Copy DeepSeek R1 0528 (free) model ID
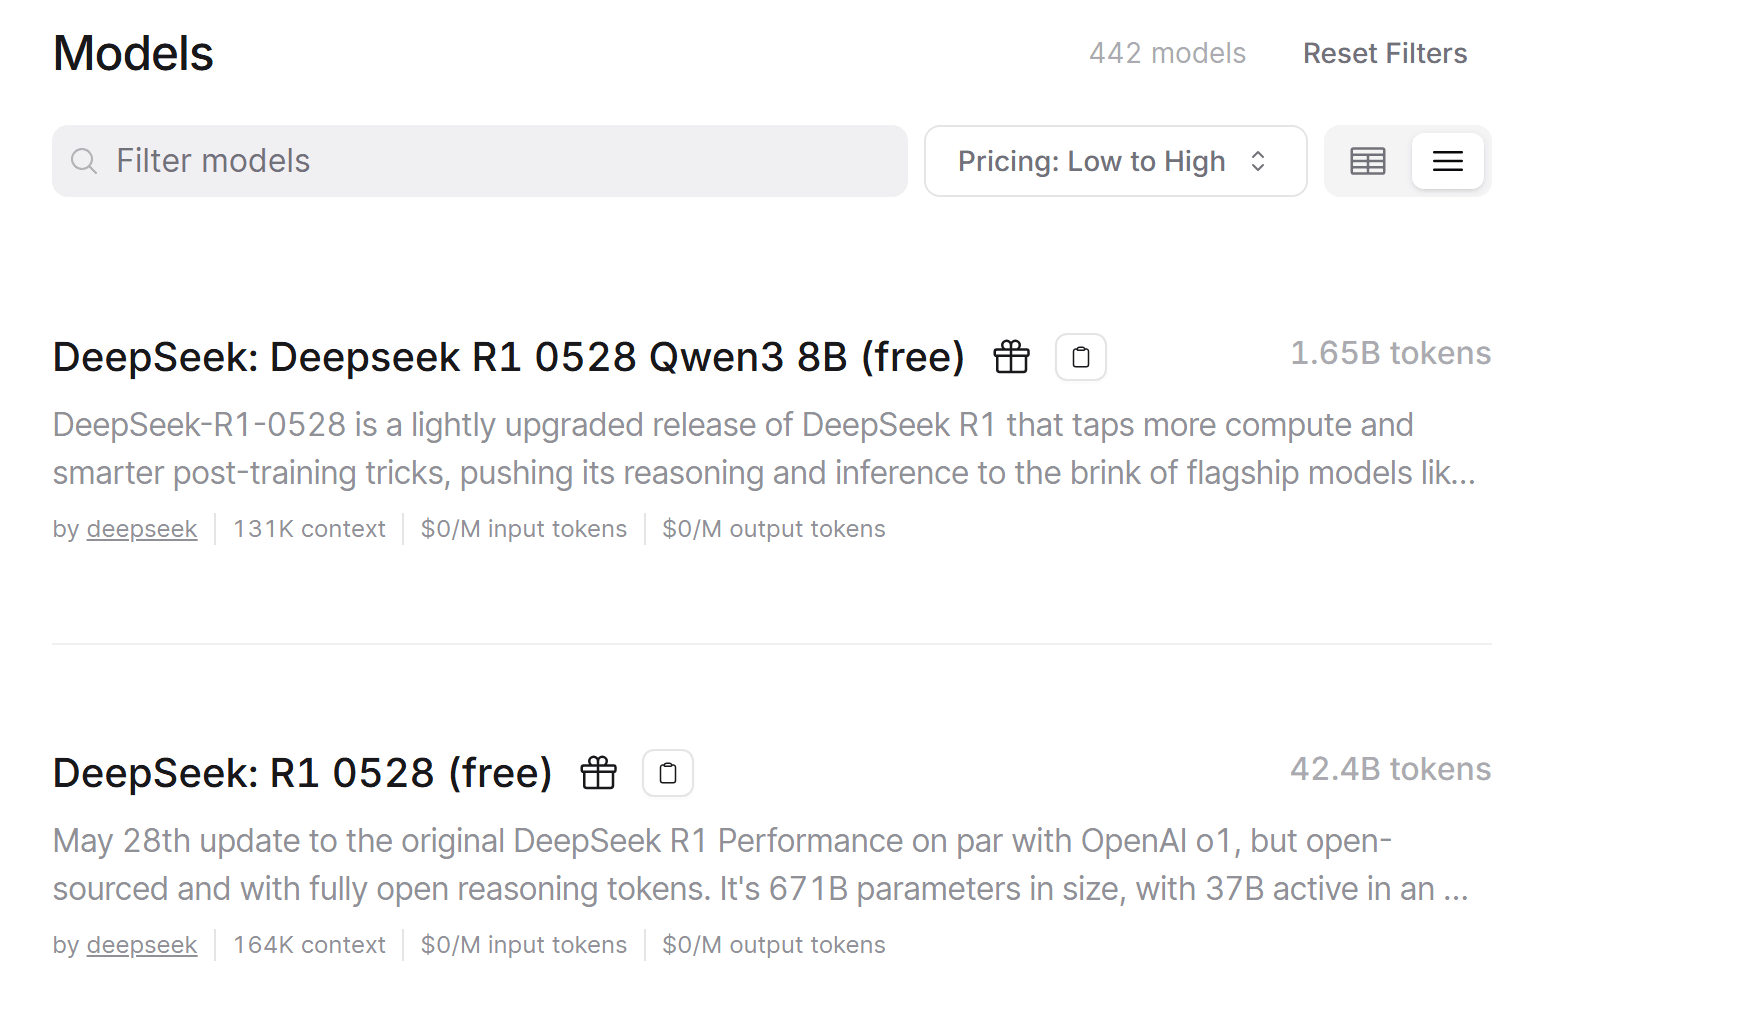Screen dimensions: 1744x1027 click(667, 773)
